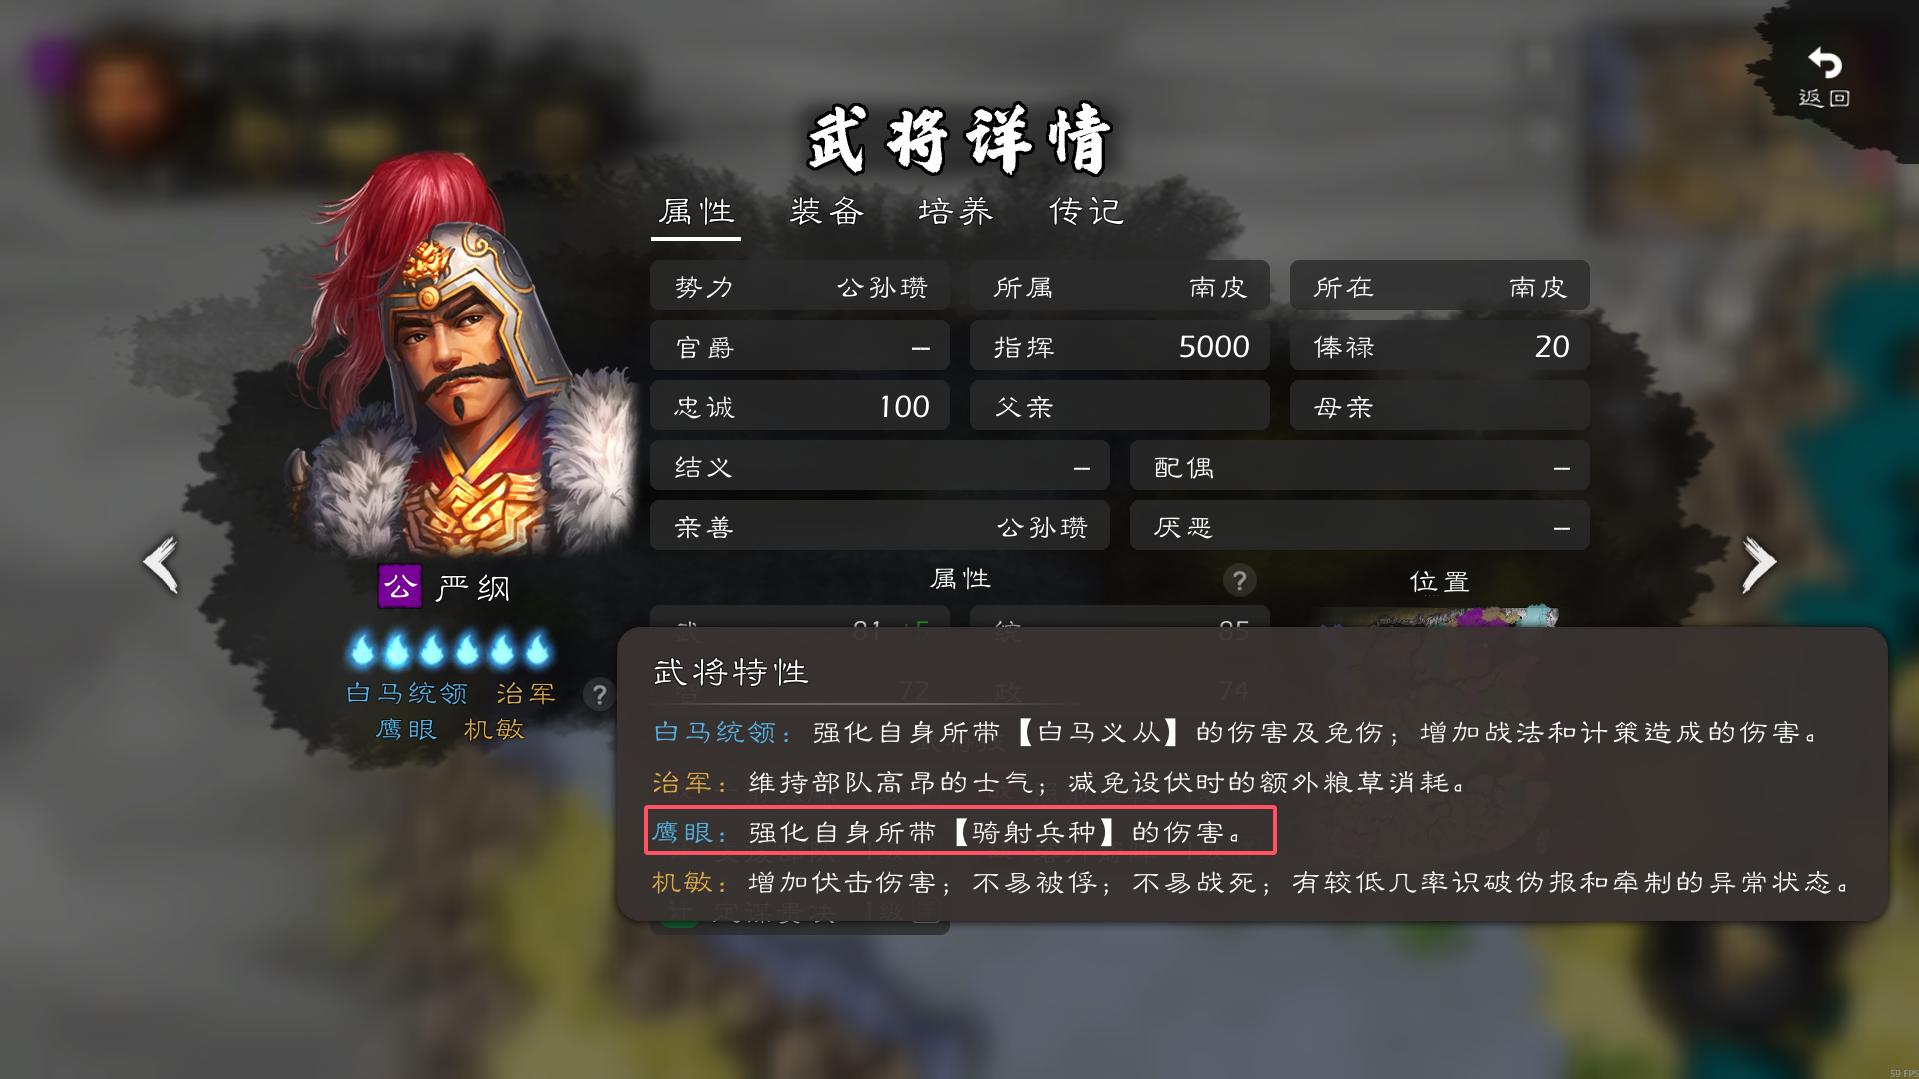Click the question mark beside 属性 header
1919x1079 pixels.
tap(1239, 580)
